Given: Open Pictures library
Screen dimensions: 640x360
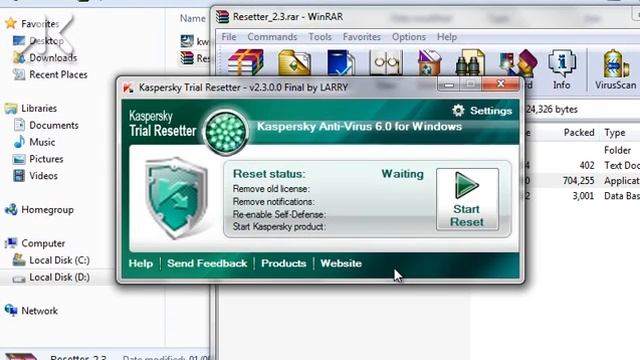Looking at the screenshot, I should (46, 159).
